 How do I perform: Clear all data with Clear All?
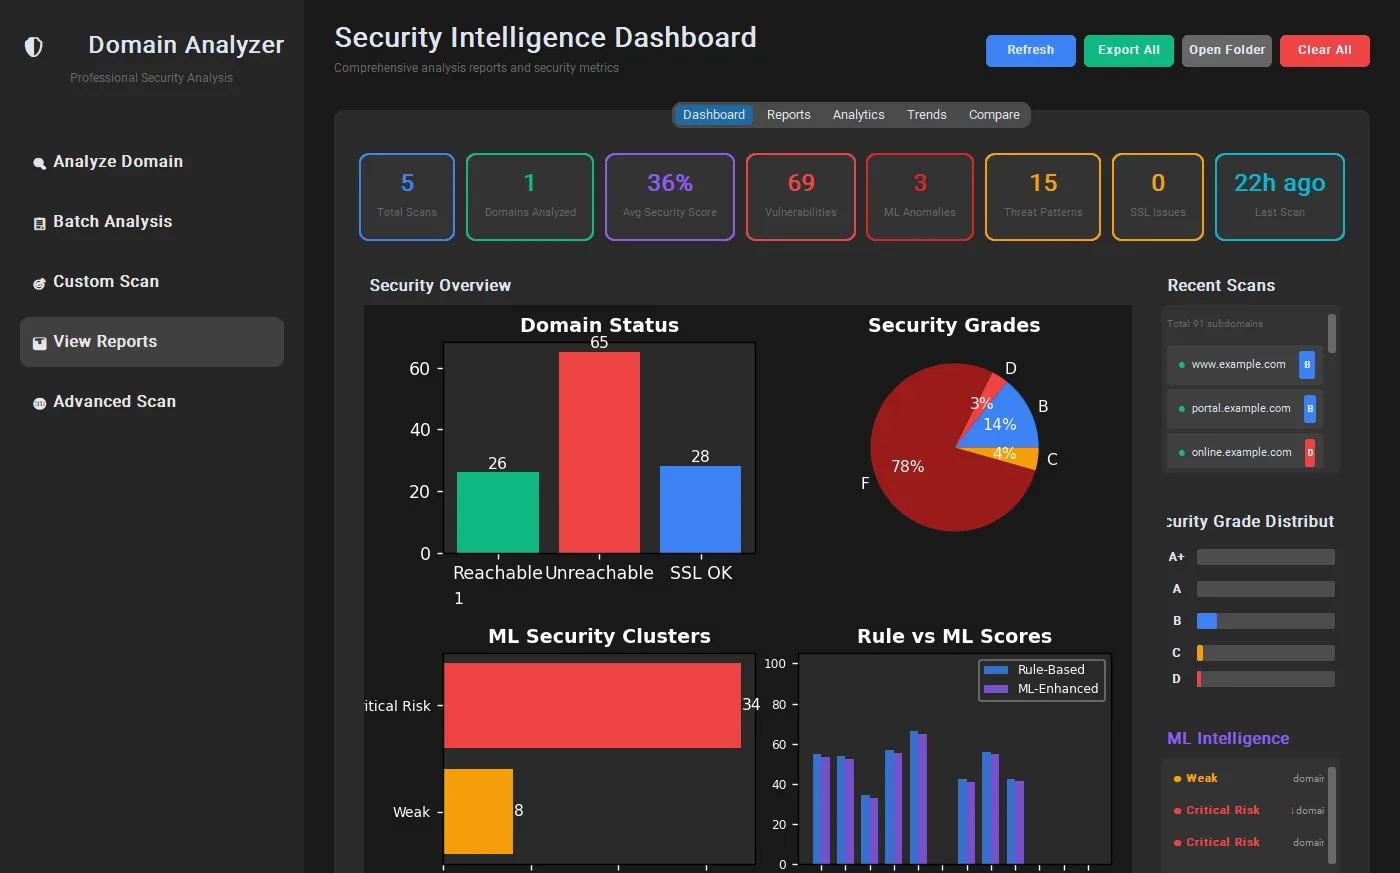pos(1325,51)
